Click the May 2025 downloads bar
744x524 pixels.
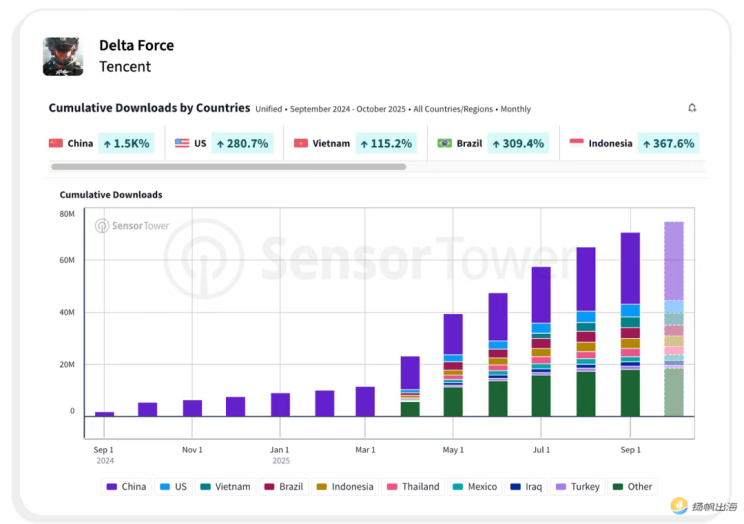click(453, 365)
